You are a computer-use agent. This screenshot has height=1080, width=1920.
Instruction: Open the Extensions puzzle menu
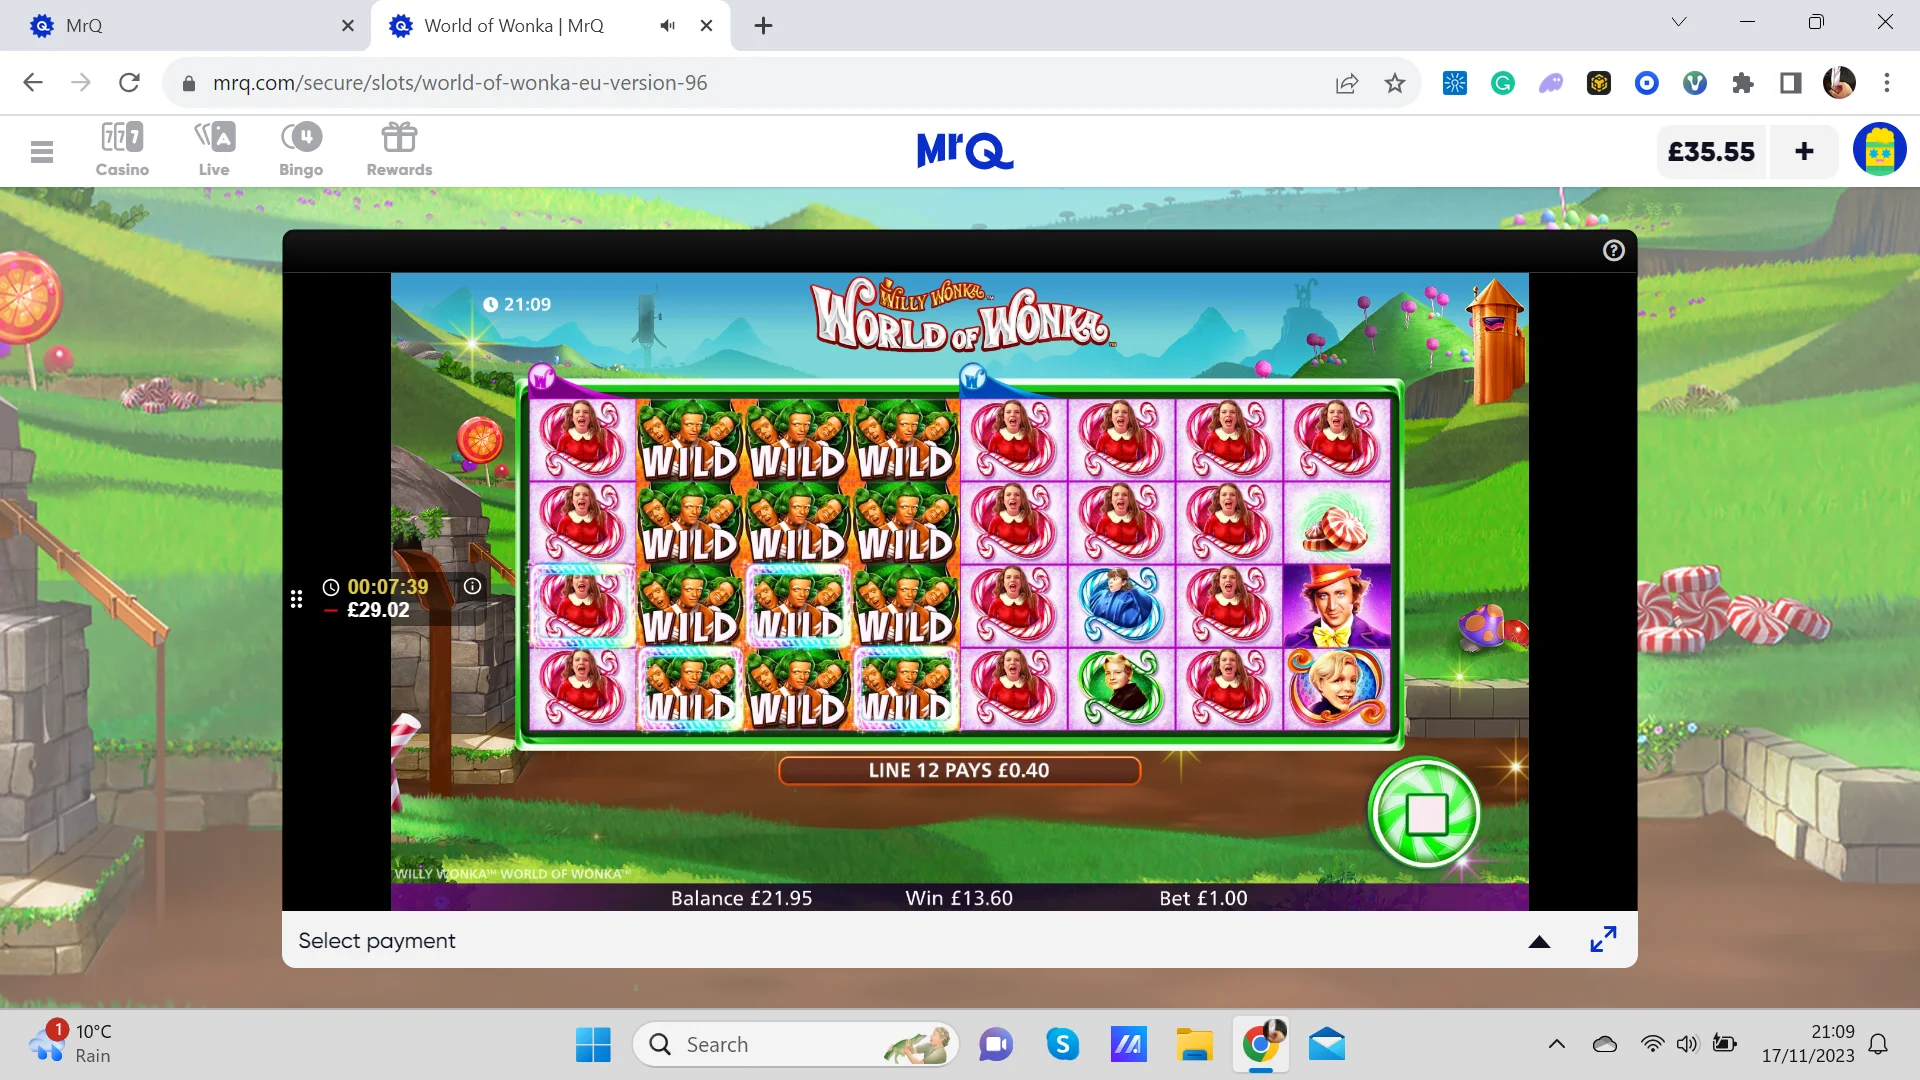(1743, 83)
